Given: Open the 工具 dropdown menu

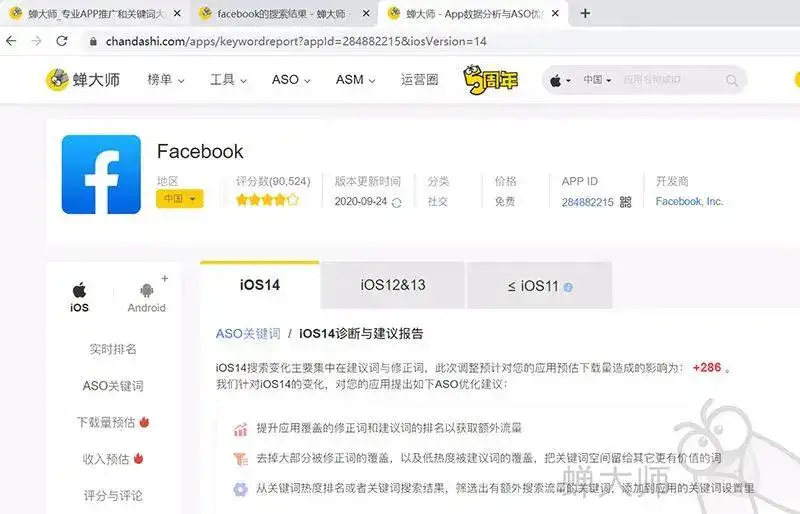Looking at the screenshot, I should click(x=228, y=80).
